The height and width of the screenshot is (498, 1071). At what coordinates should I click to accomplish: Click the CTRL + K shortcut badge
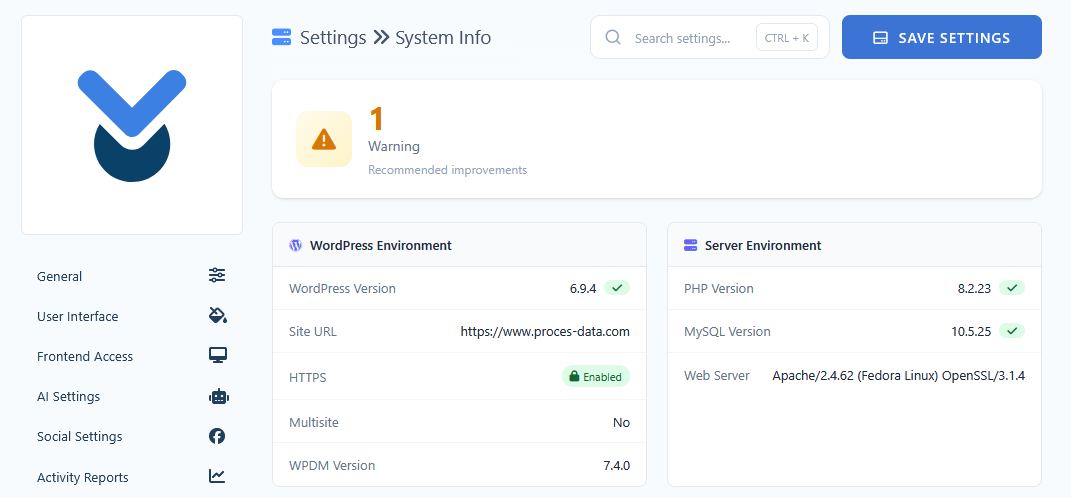(787, 38)
